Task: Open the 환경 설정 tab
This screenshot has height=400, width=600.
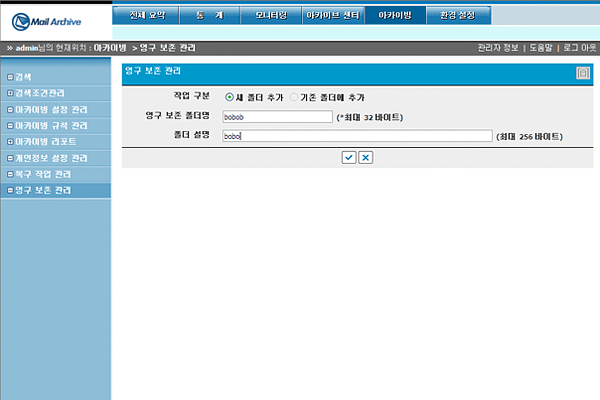Action: [x=459, y=15]
